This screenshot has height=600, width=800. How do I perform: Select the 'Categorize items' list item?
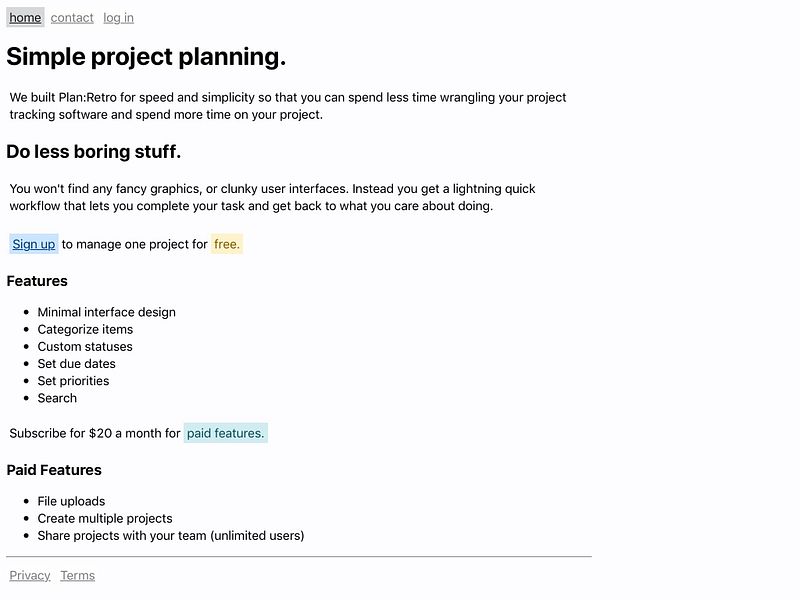(x=85, y=330)
